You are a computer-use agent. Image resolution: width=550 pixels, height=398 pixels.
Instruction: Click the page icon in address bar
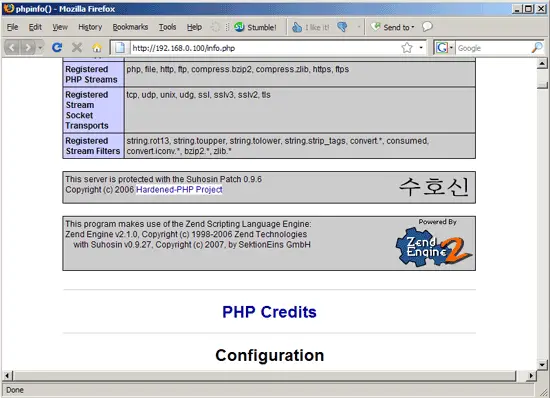tap(120, 48)
